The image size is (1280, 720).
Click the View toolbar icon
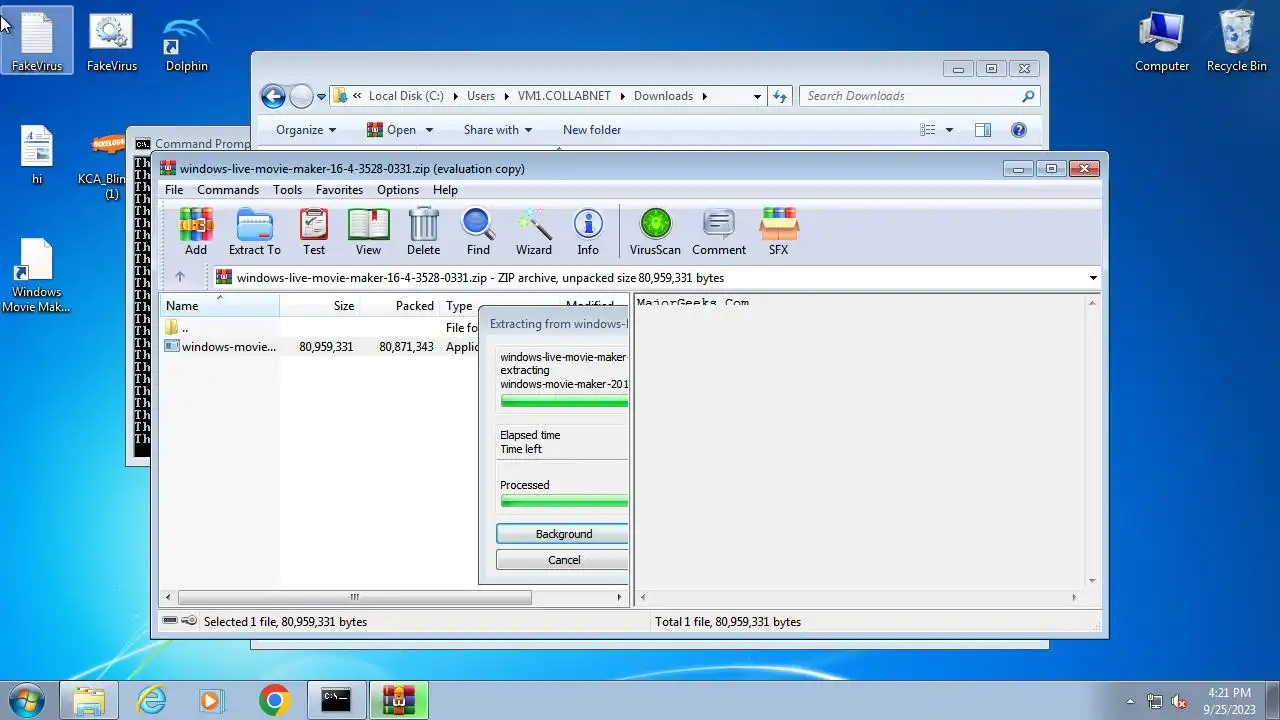click(368, 232)
